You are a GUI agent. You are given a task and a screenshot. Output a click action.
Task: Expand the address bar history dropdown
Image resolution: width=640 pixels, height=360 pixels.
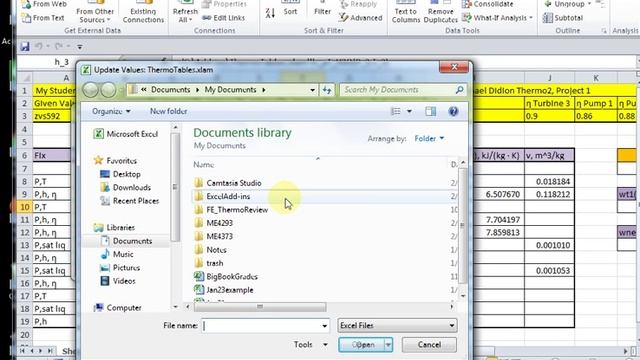(x=312, y=90)
